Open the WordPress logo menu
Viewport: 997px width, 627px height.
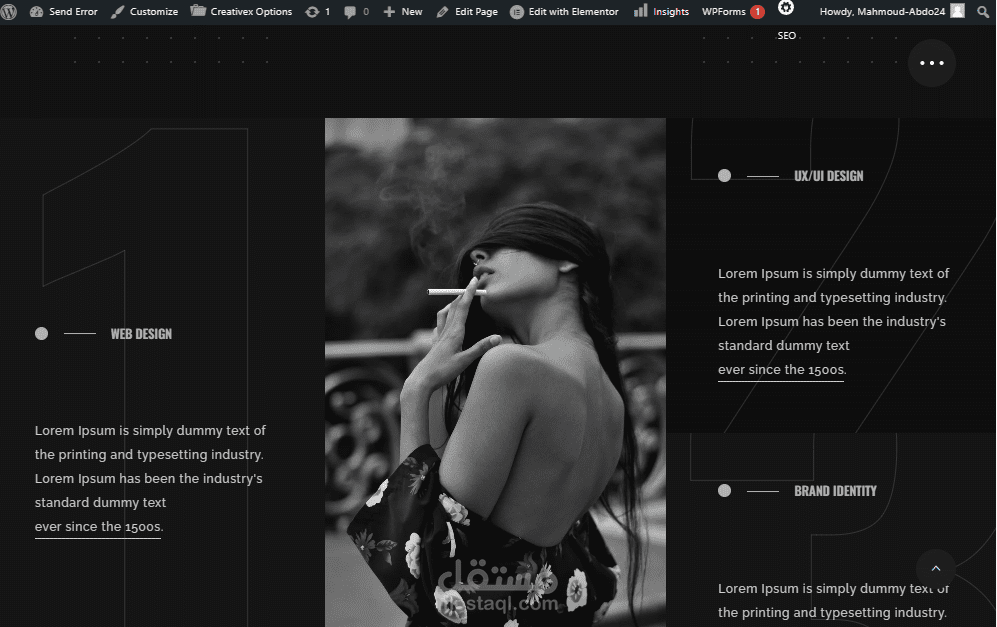pos(9,11)
